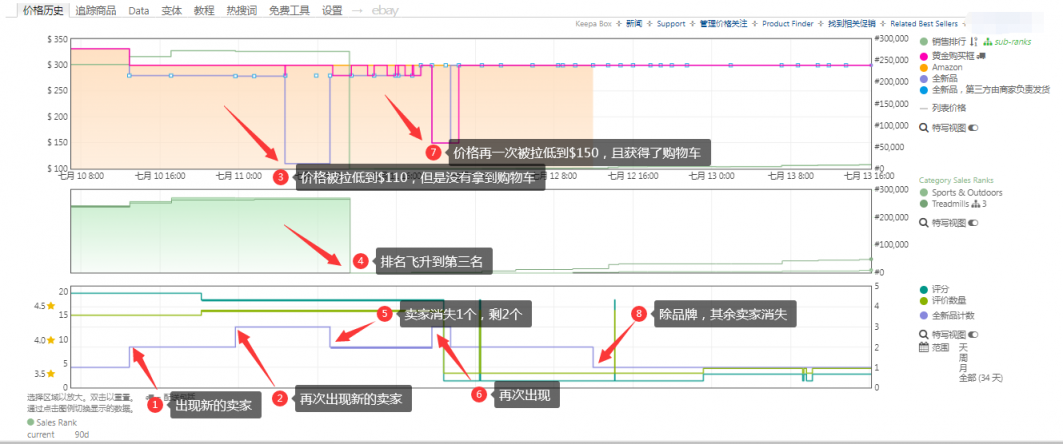
Task: Open the 追踪商品 tab
Action: pyautogui.click(x=95, y=10)
